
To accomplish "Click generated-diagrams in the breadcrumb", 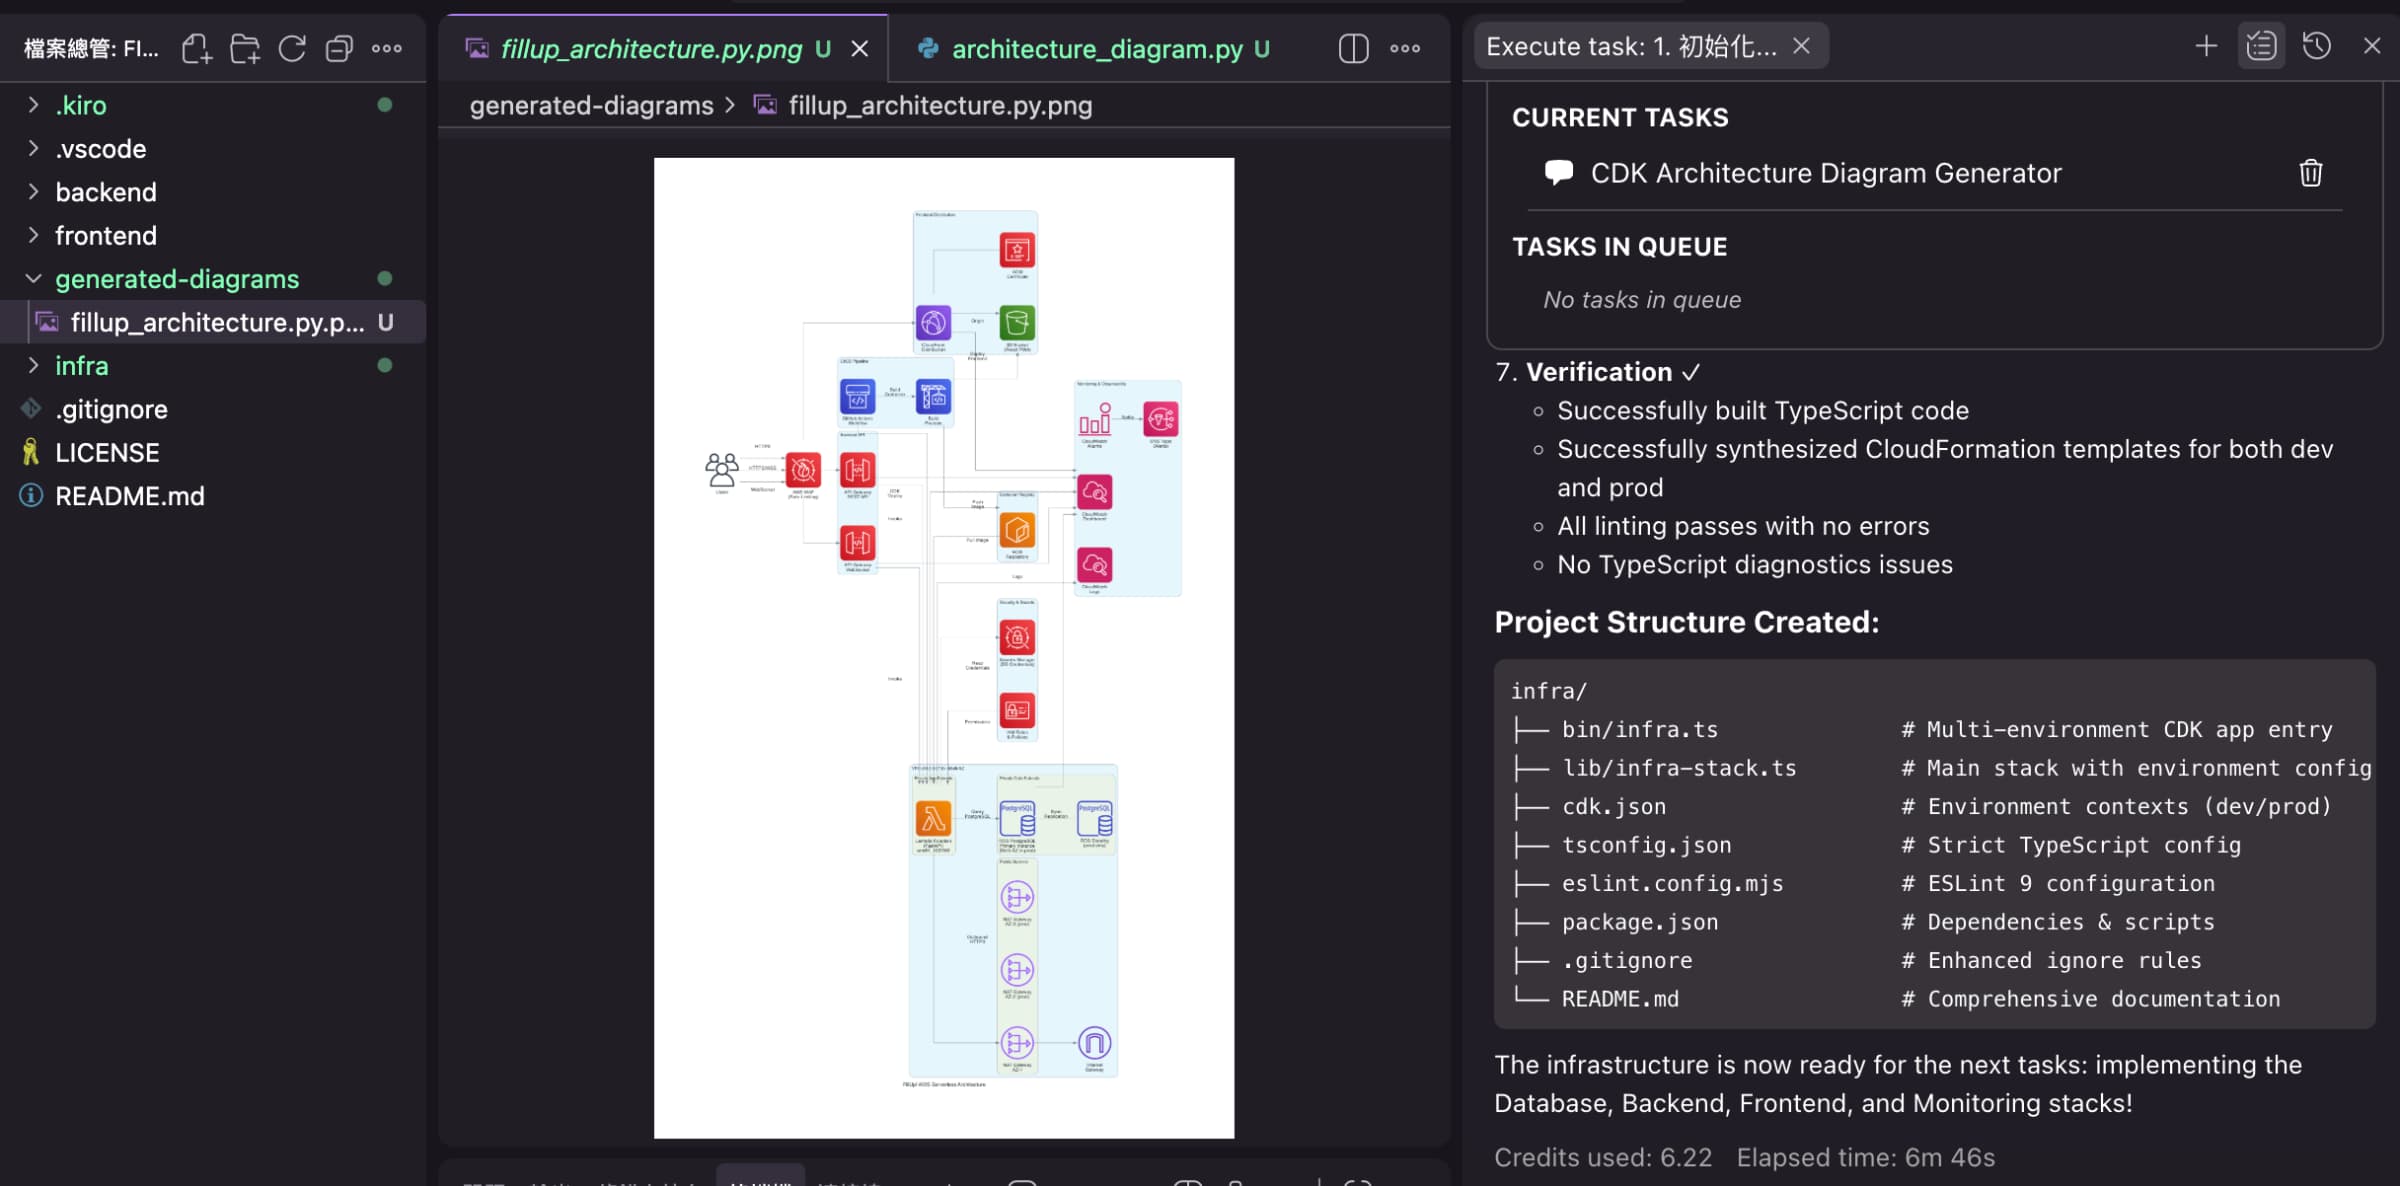I will tap(591, 105).
